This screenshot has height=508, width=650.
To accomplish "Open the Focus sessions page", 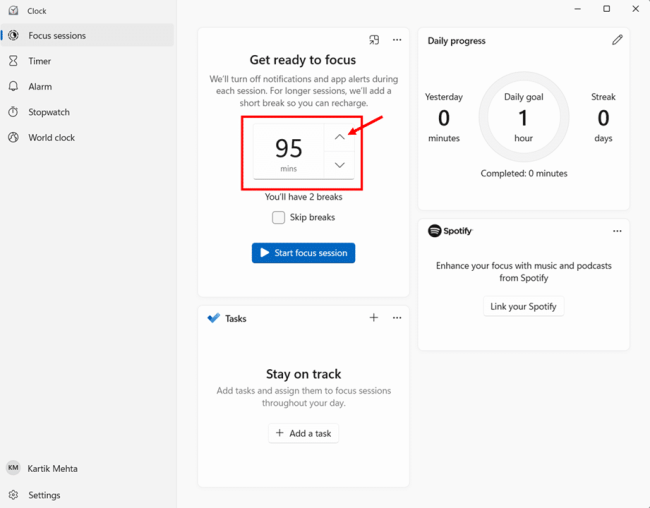I will (87, 35).
